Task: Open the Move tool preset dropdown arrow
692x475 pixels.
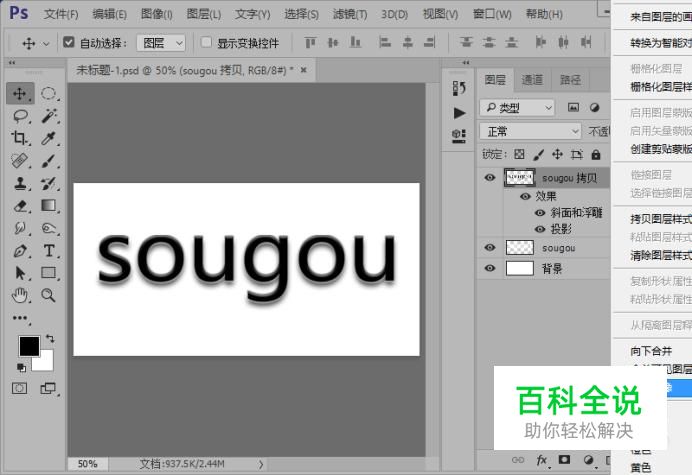Action: (46, 44)
